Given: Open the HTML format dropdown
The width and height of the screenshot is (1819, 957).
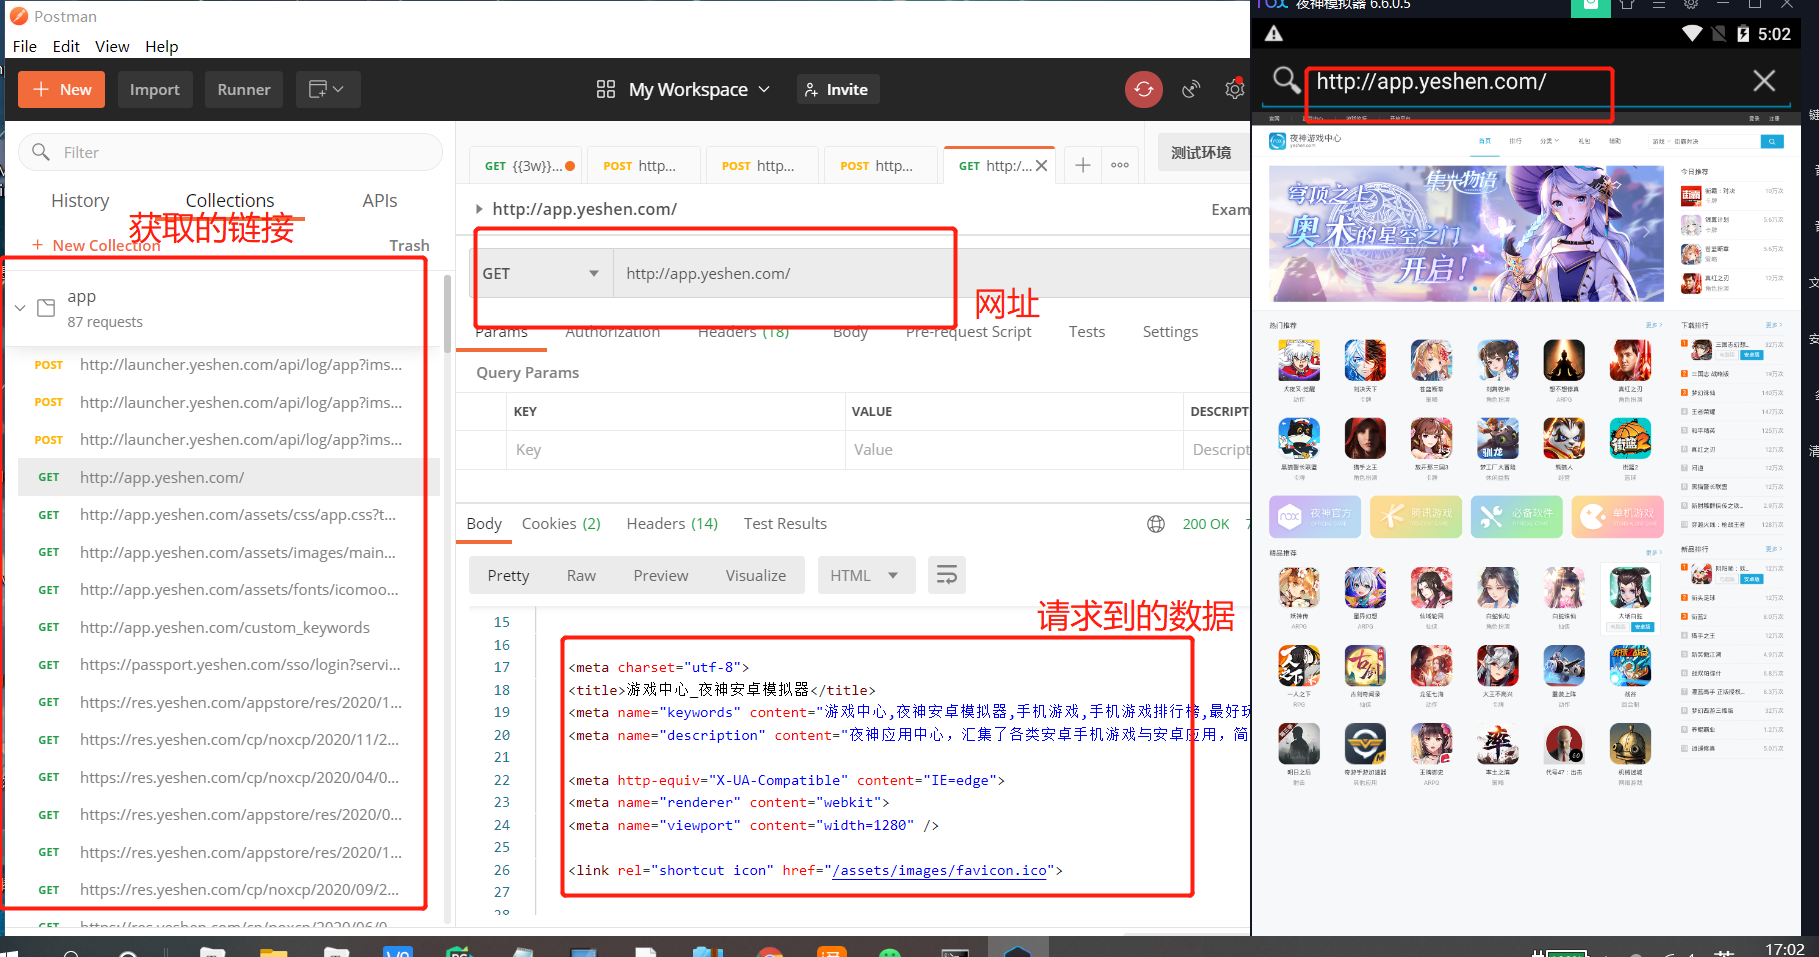Looking at the screenshot, I should [x=866, y=575].
